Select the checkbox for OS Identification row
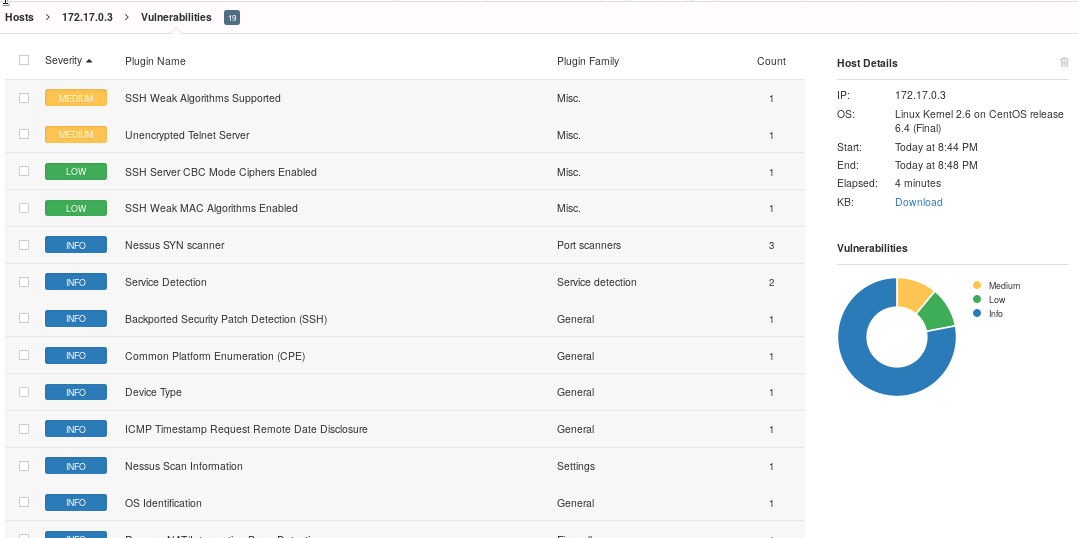The width and height of the screenshot is (1078, 538). point(24,502)
